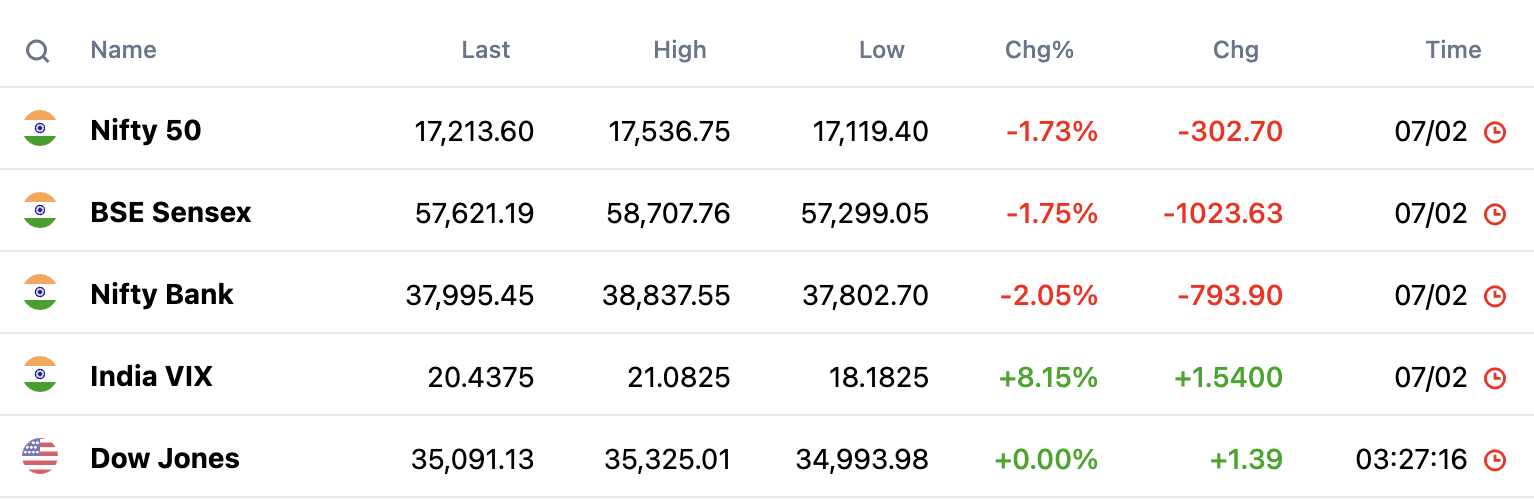1534x500 pixels.
Task: Open the BSE Sensex index link
Action: click(171, 212)
